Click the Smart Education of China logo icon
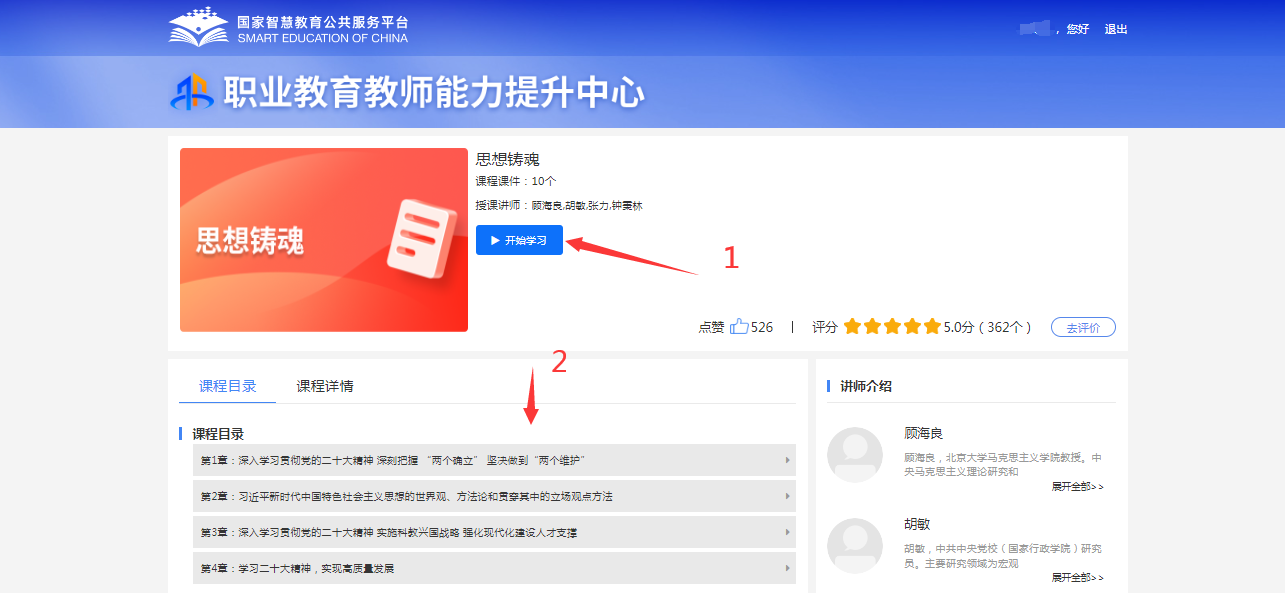This screenshot has height=593, width=1285. pyautogui.click(x=196, y=25)
